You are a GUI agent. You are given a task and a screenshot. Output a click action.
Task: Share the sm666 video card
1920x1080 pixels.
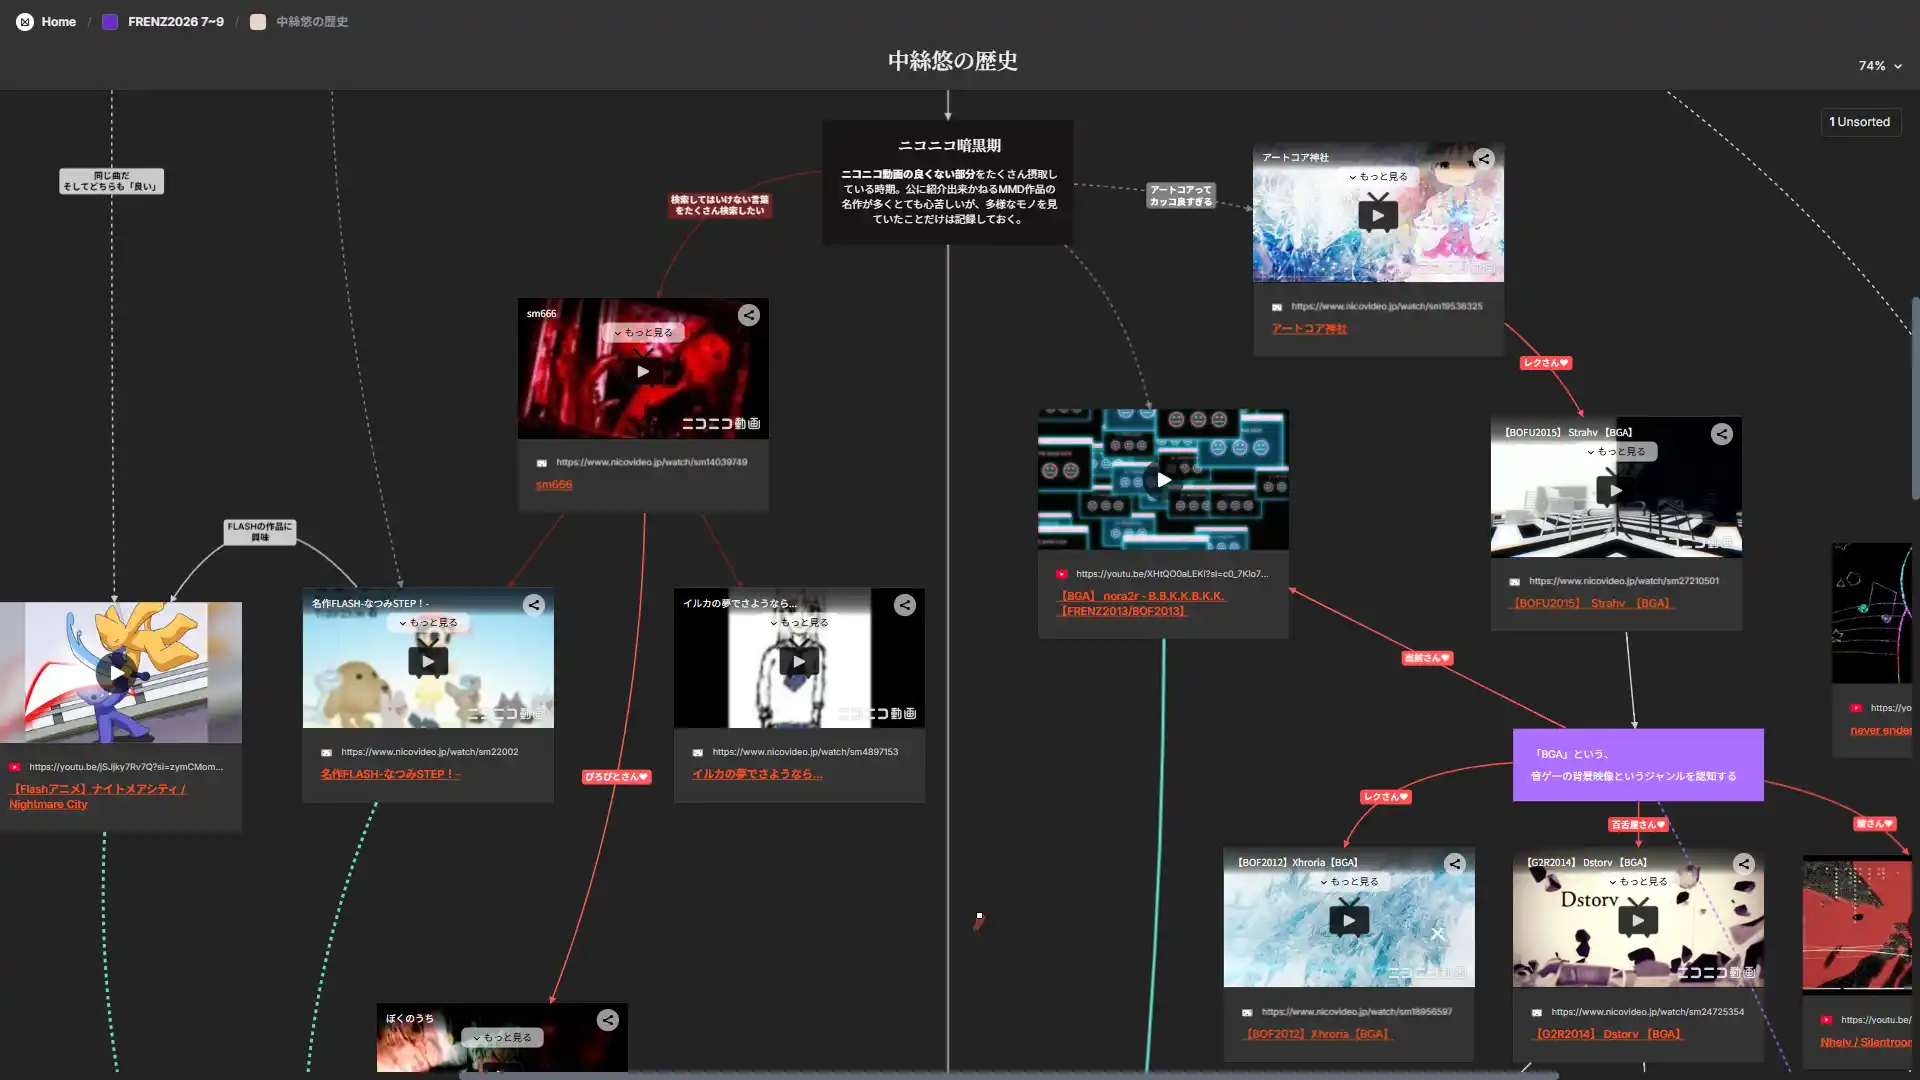click(749, 315)
